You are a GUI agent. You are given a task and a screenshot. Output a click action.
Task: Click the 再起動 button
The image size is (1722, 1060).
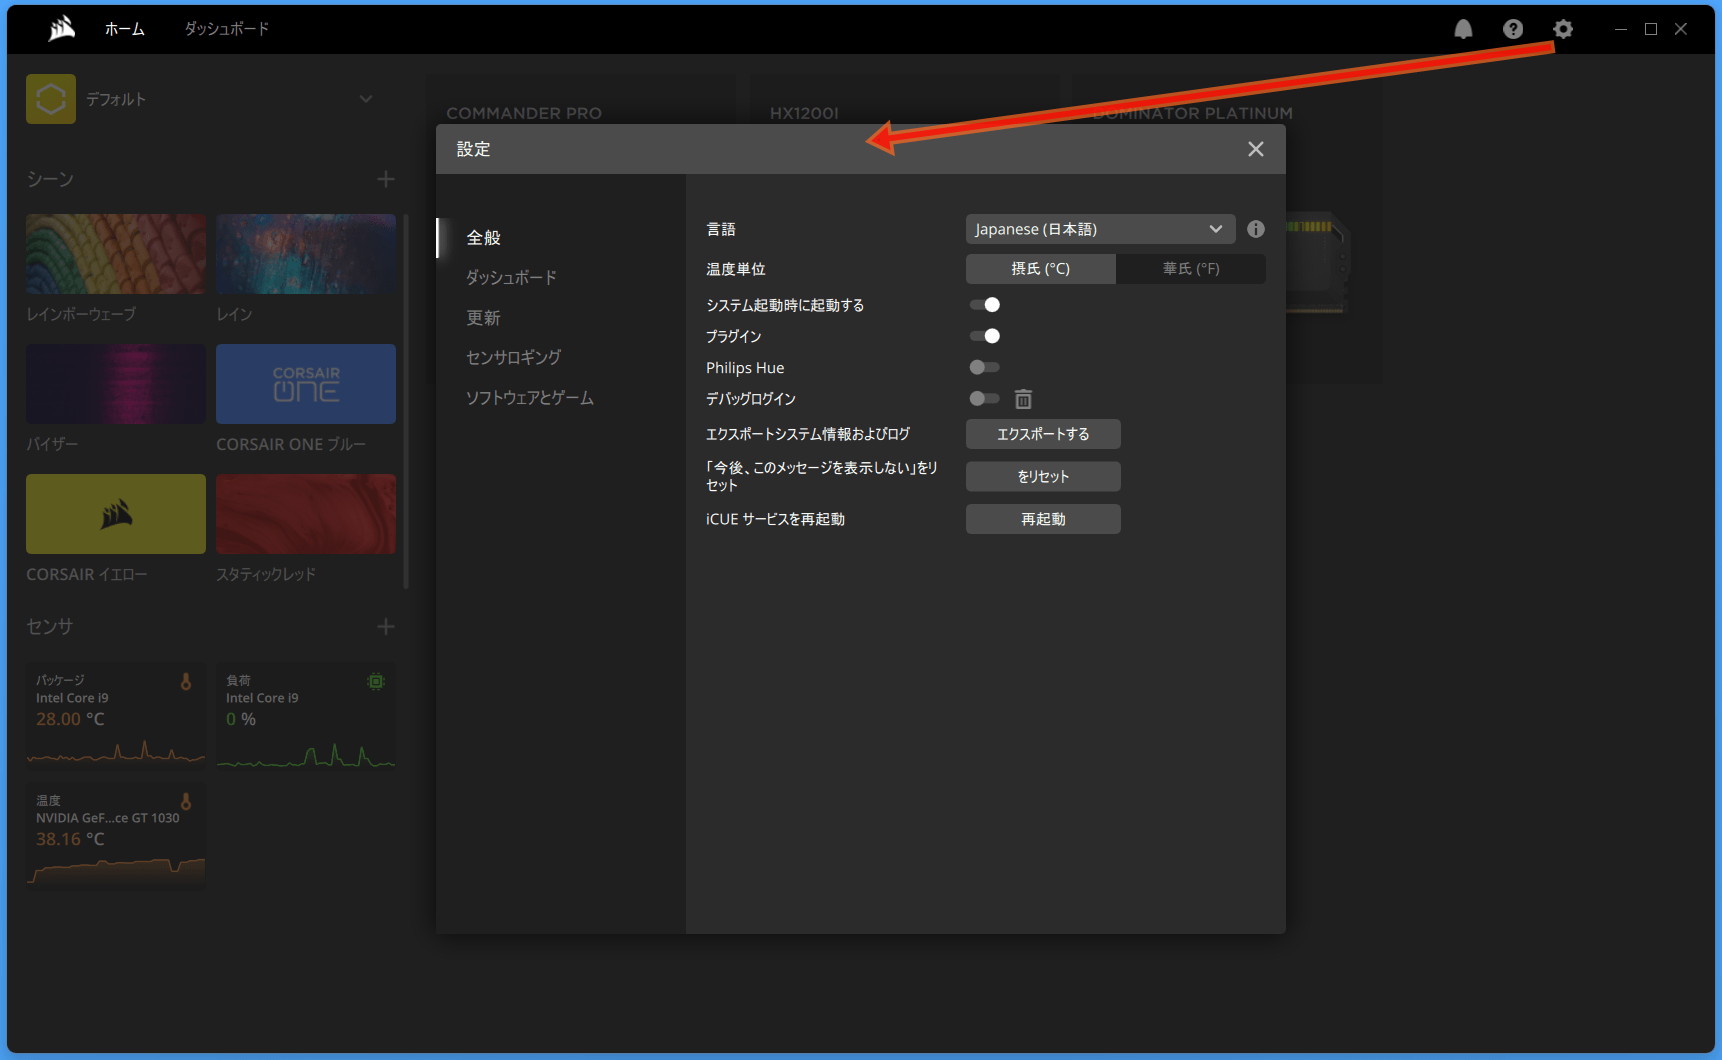tap(1043, 519)
